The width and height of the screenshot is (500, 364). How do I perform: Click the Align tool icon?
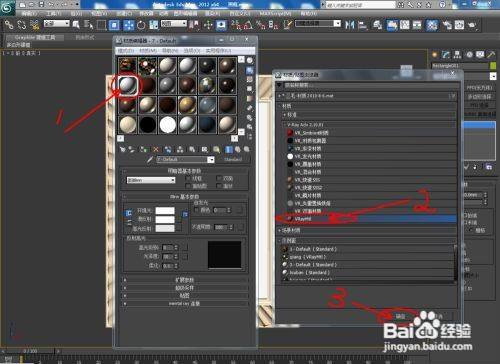[362, 25]
